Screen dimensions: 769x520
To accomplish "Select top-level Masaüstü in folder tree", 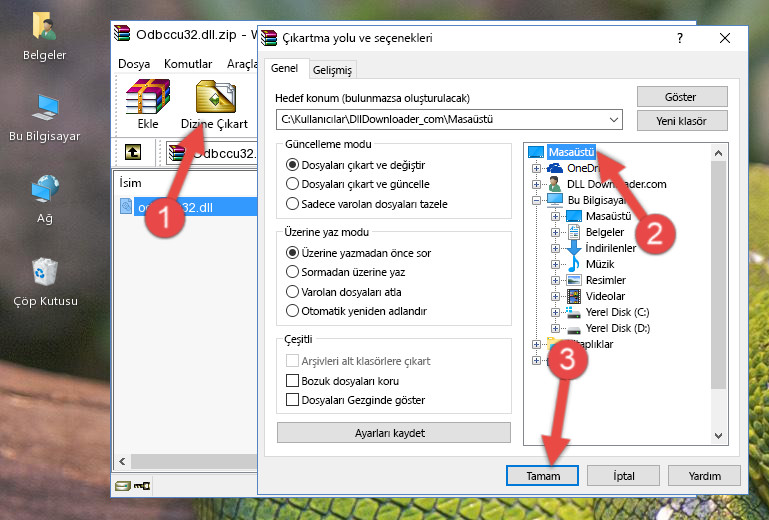I will pos(571,152).
